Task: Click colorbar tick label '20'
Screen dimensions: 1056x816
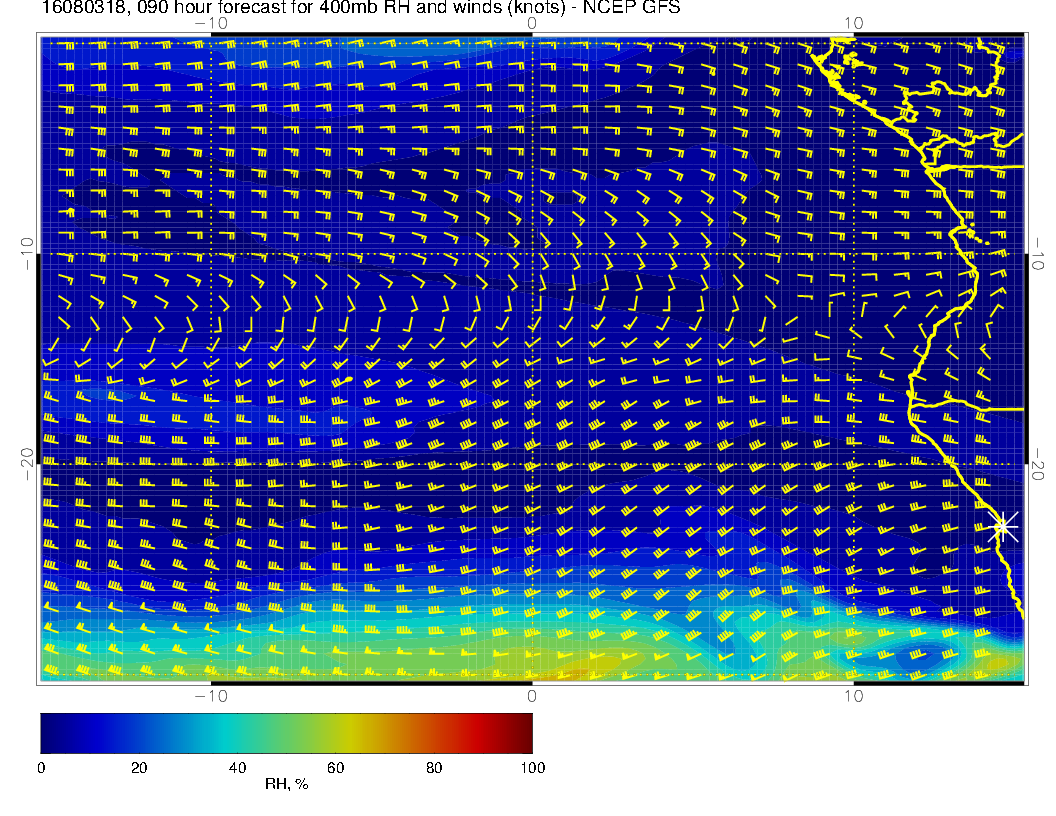Action: pyautogui.click(x=139, y=768)
